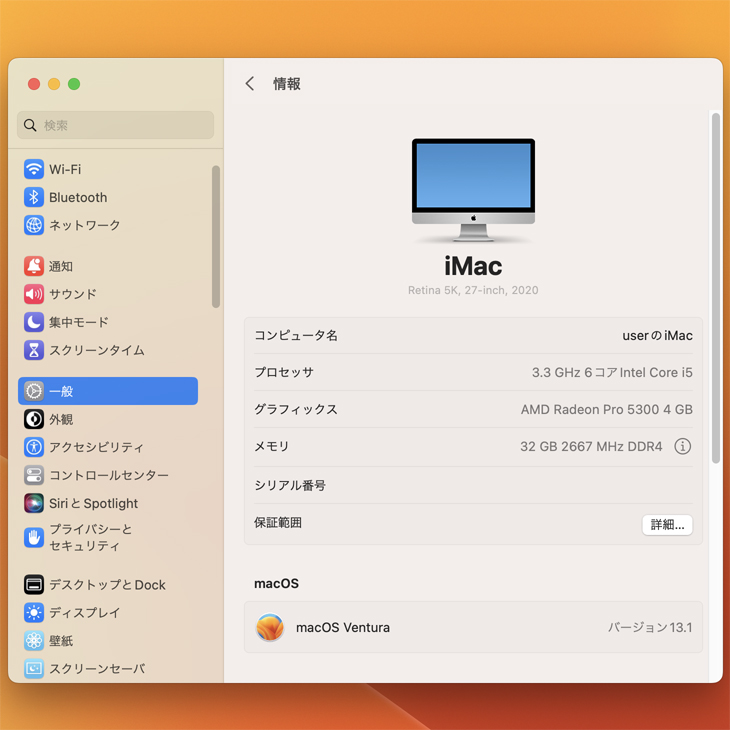Screen dimensions: 730x730
Task: Open Wi-Fi settings in sidebar
Action: point(65,170)
